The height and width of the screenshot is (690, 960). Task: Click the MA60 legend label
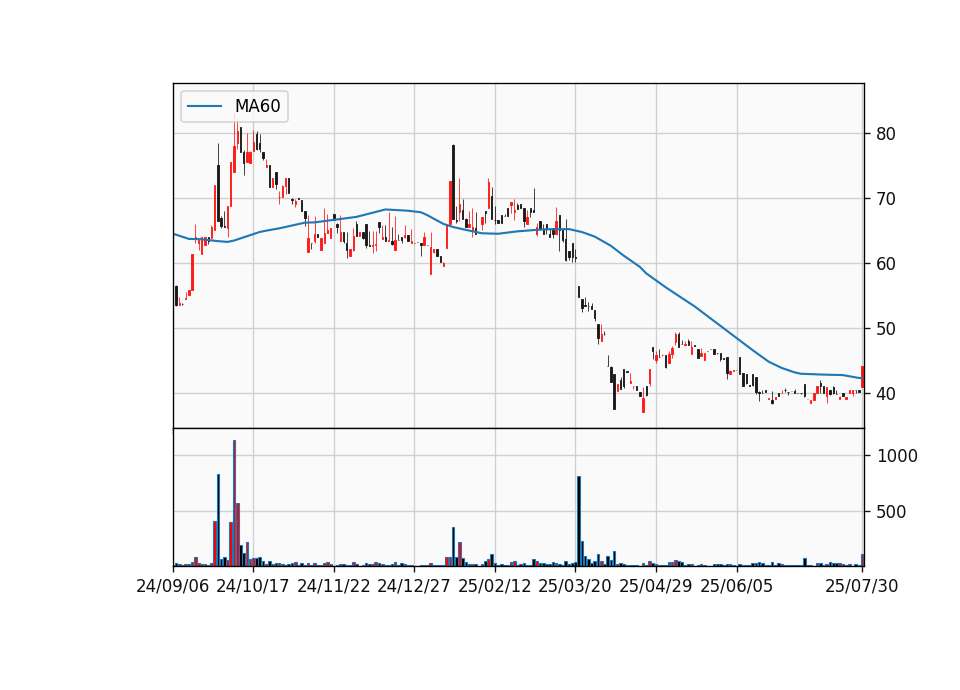[257, 106]
